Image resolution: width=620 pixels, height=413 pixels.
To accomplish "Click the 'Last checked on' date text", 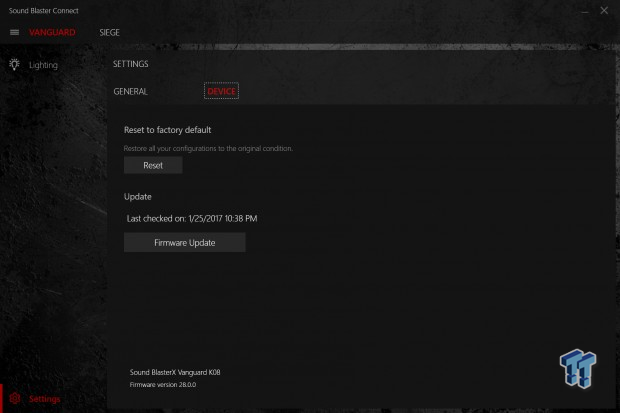I will point(192,218).
